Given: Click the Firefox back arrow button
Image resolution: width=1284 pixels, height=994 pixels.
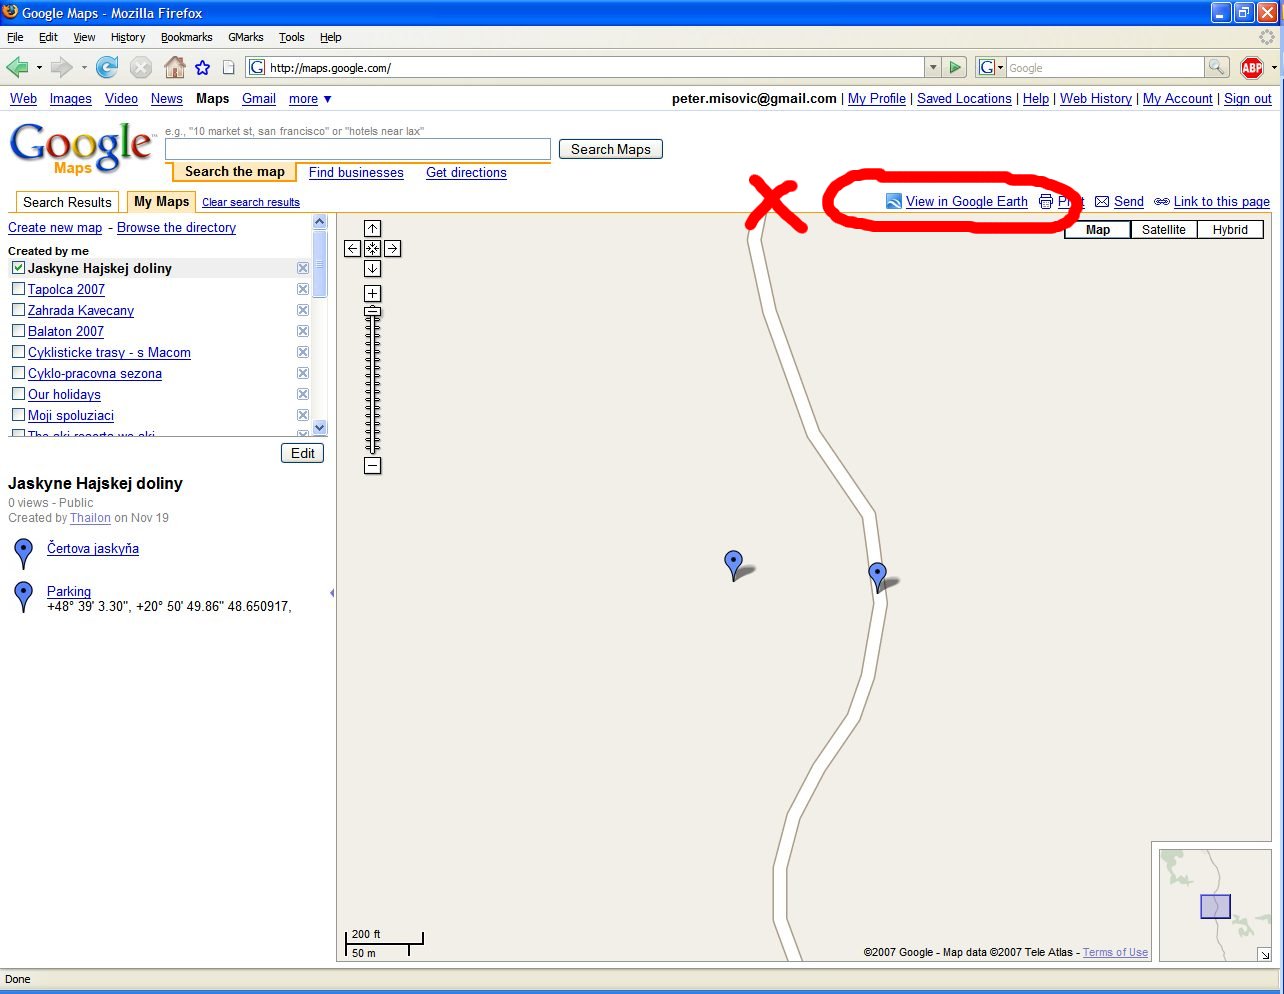Looking at the screenshot, I should [17, 67].
